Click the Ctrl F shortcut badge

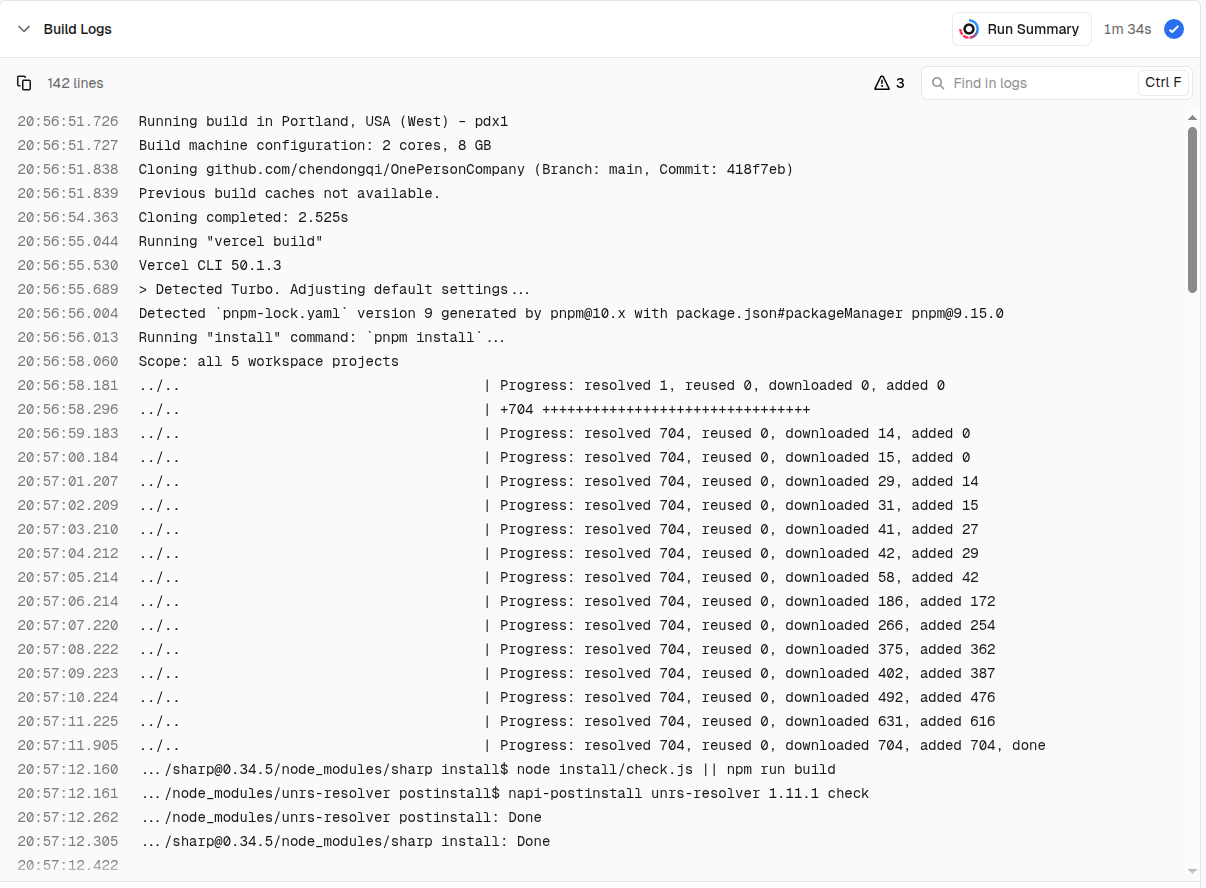pos(1163,83)
